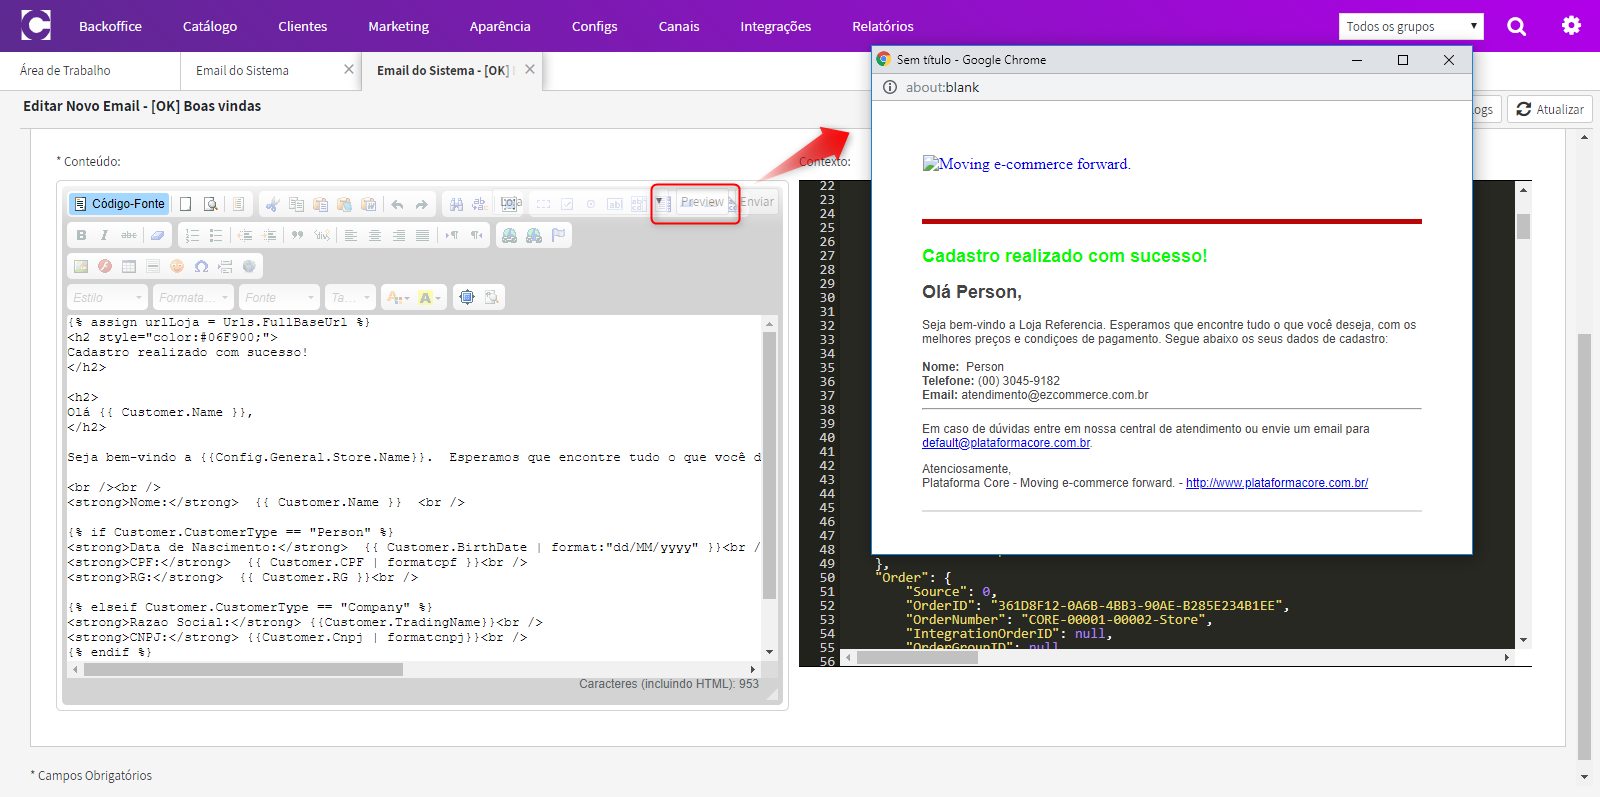Set text direction left-to-right
1600x797 pixels.
452,235
